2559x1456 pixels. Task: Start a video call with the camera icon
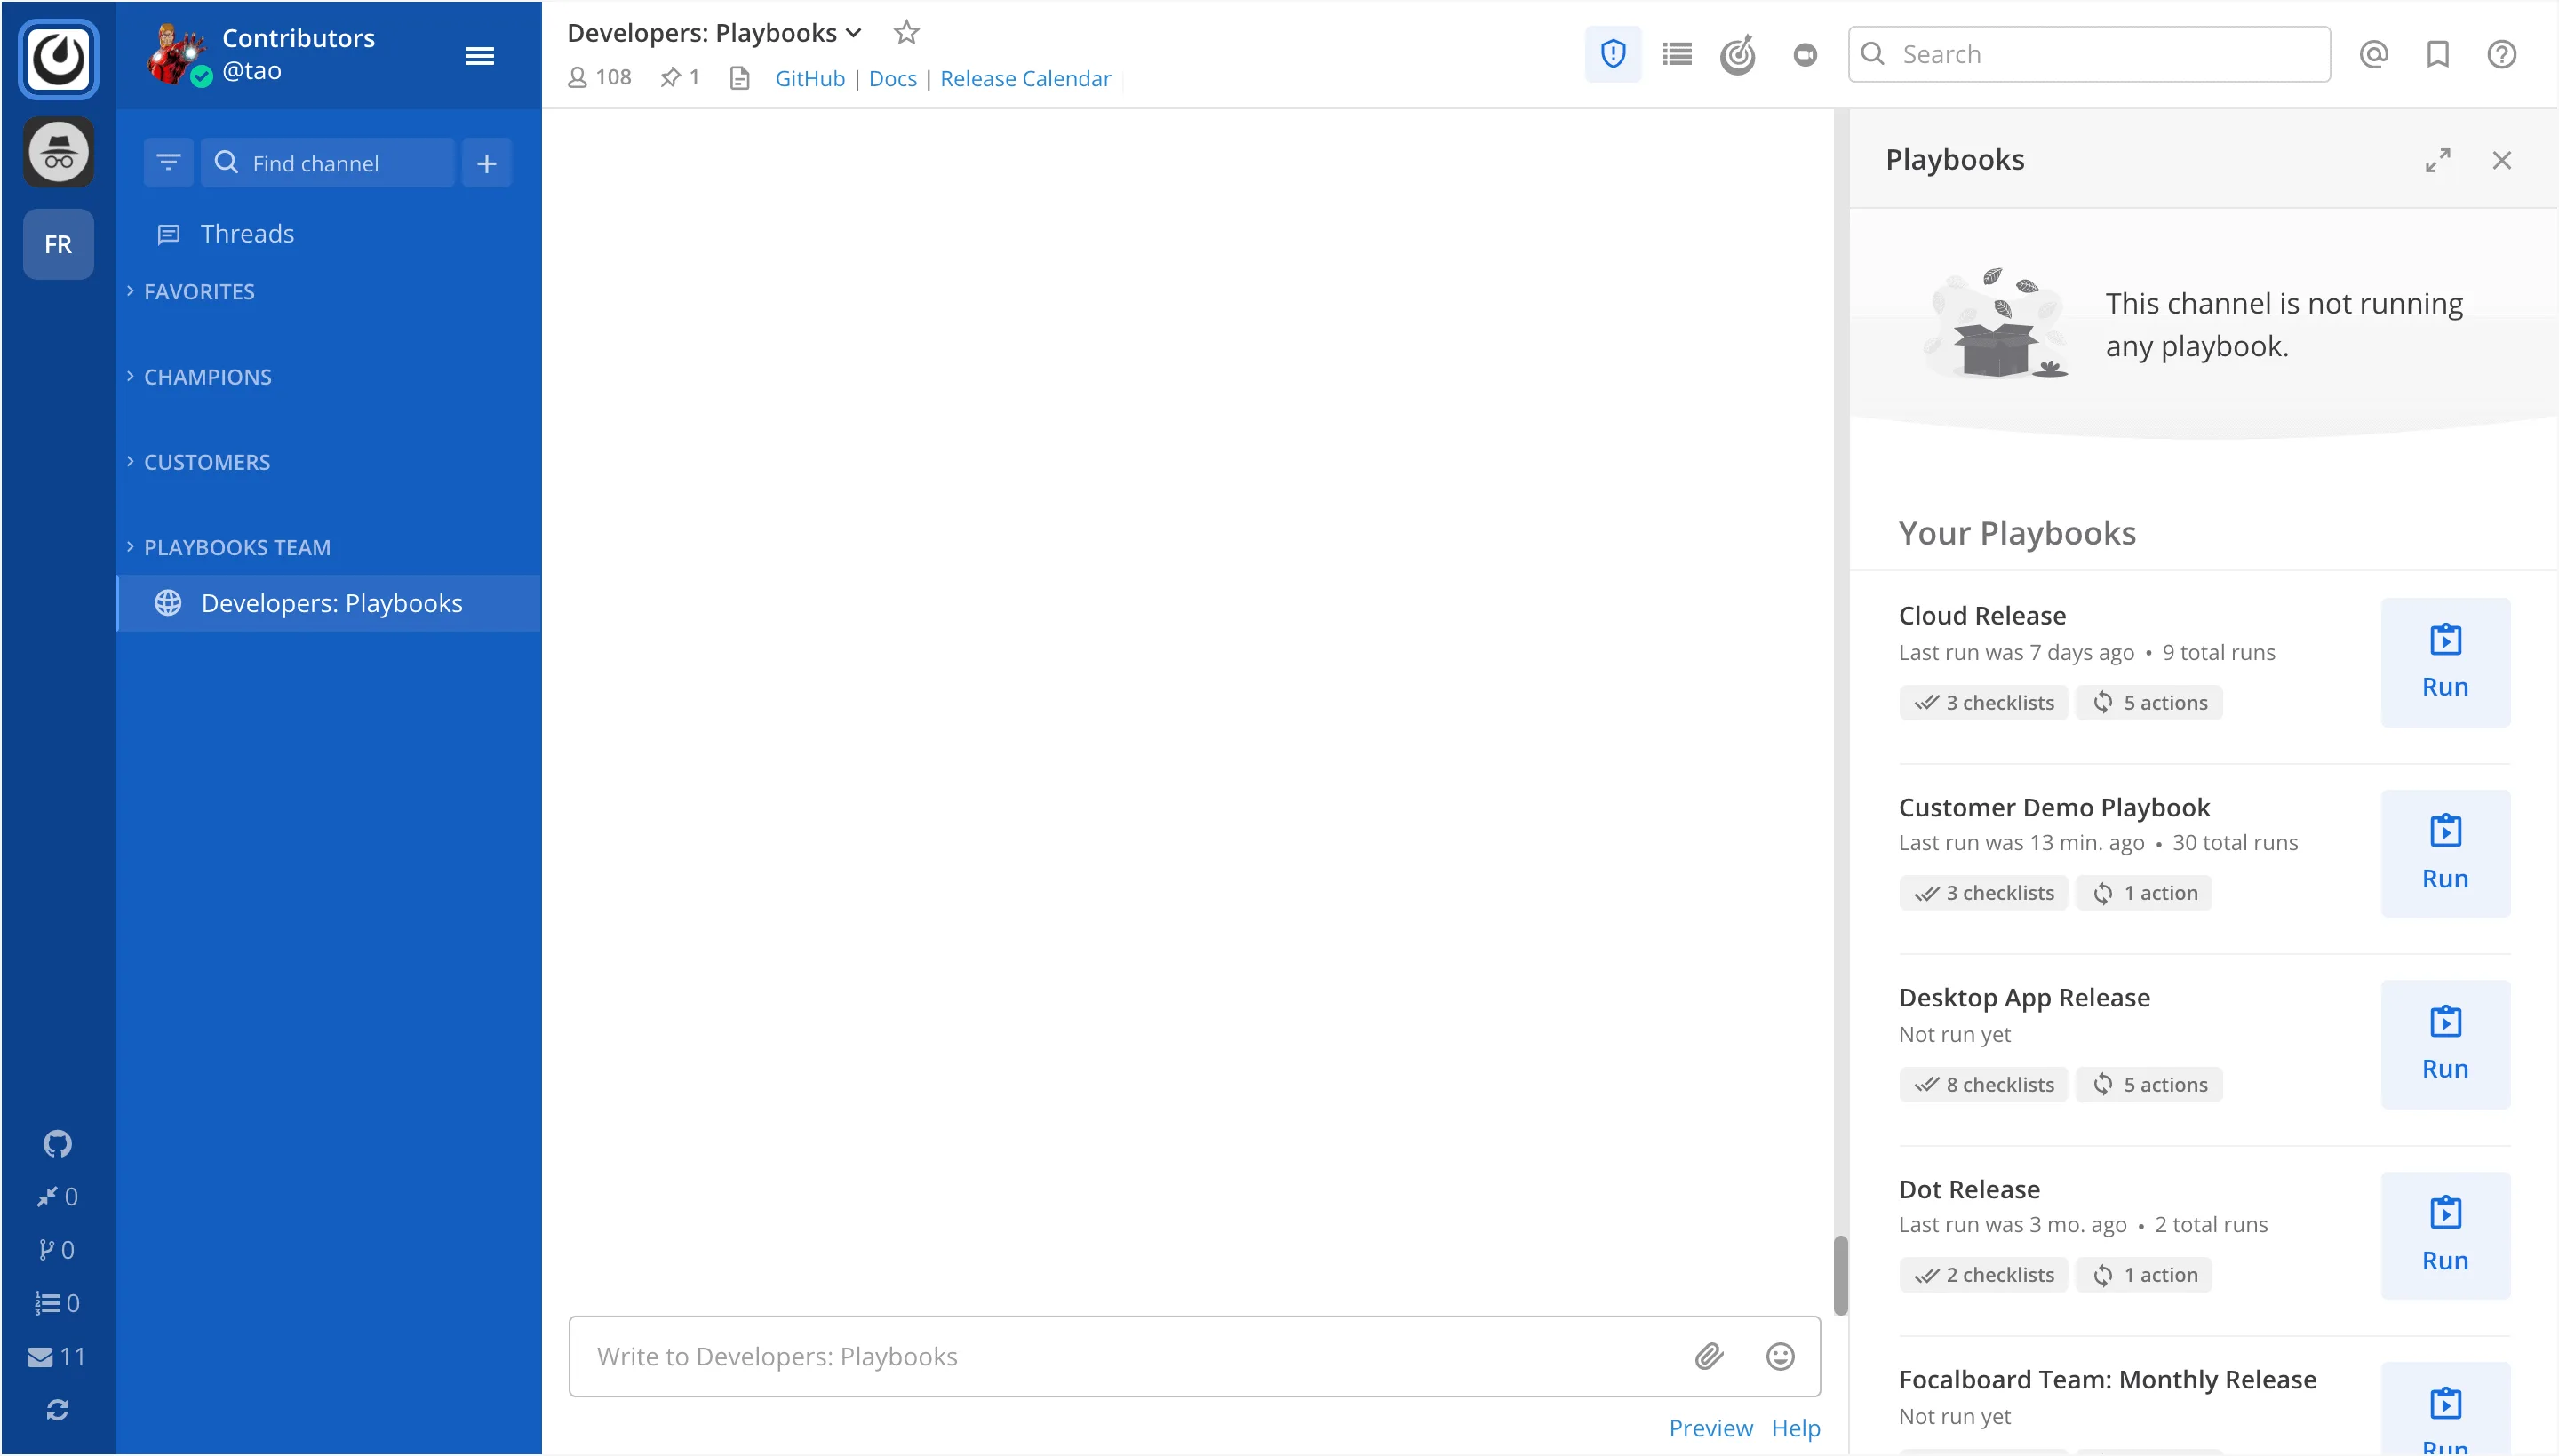coord(1804,54)
